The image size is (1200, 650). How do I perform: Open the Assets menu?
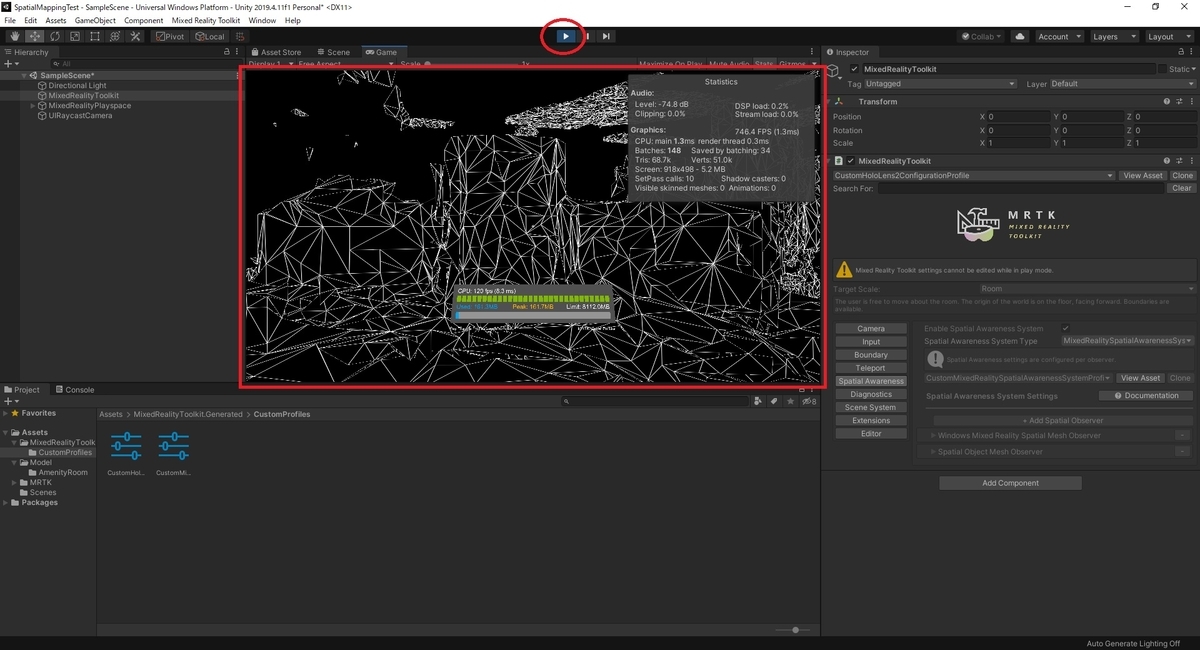point(56,20)
